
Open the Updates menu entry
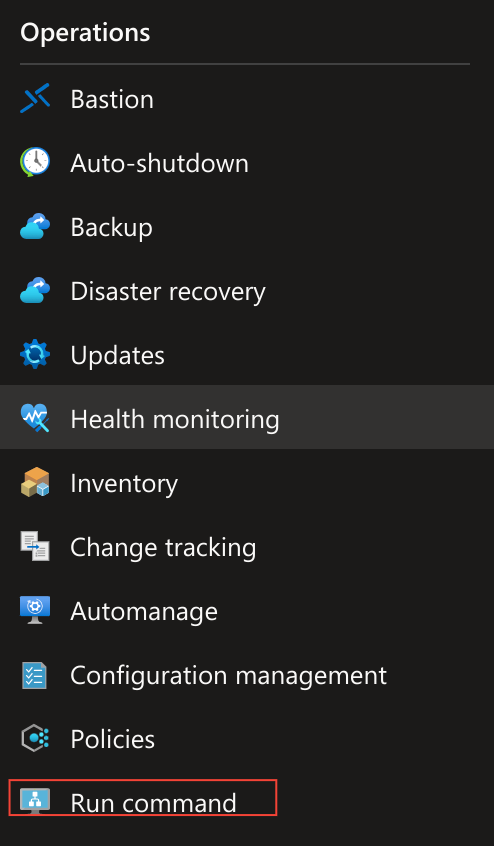pyautogui.click(x=118, y=355)
